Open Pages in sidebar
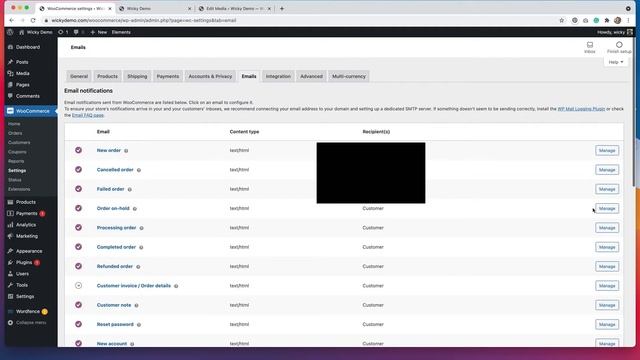Screen dimensions: 640x360 tap(22, 85)
